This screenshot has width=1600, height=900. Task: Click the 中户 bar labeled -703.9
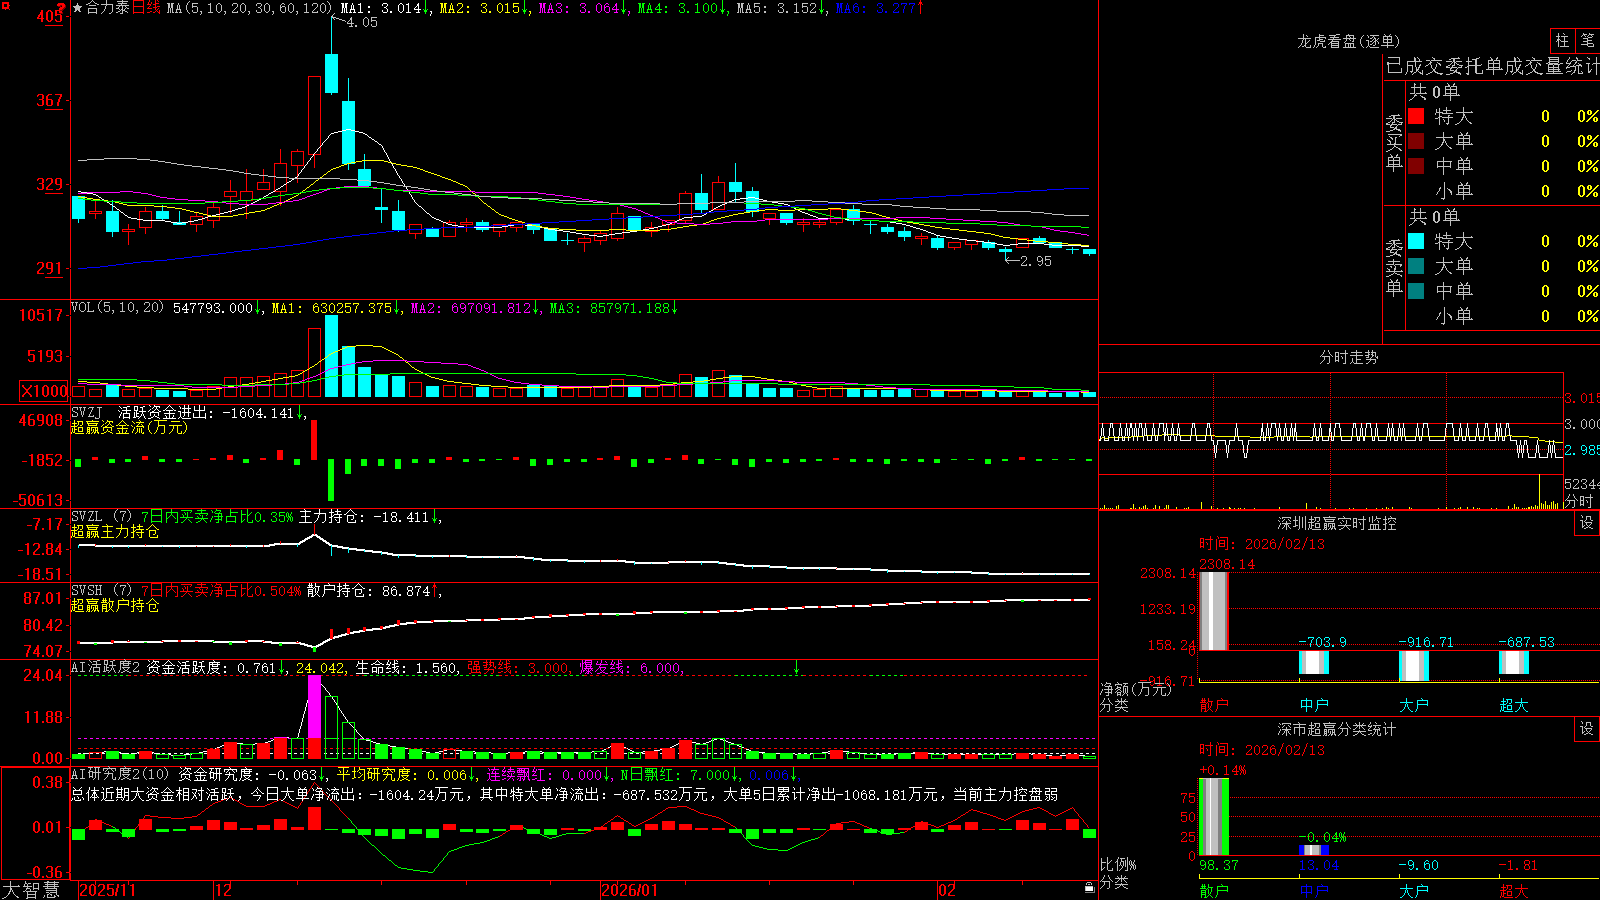pyautogui.click(x=1314, y=662)
